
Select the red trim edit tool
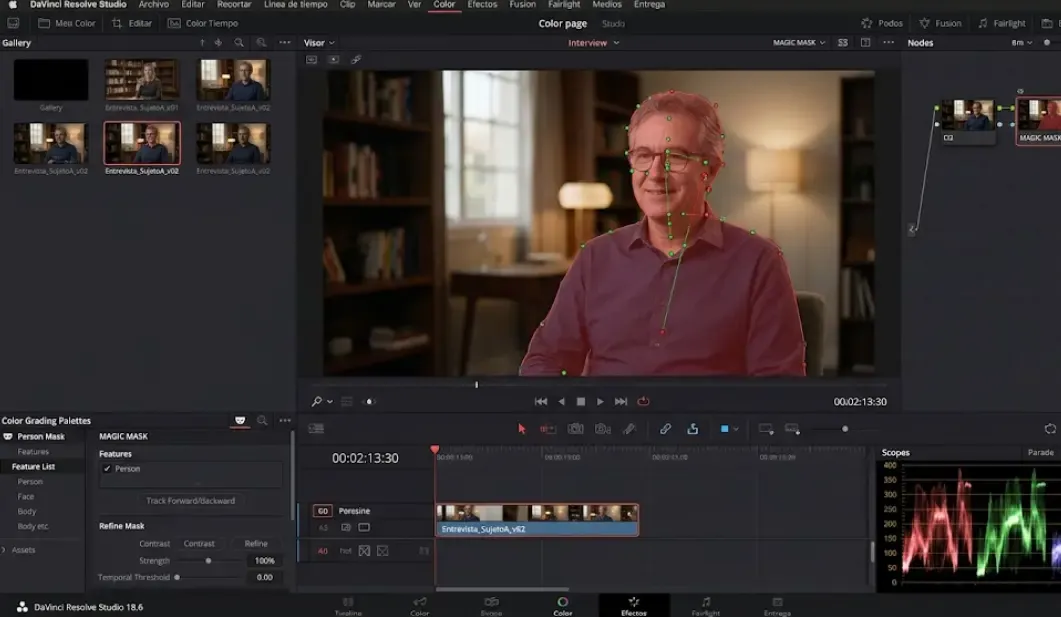click(x=547, y=429)
